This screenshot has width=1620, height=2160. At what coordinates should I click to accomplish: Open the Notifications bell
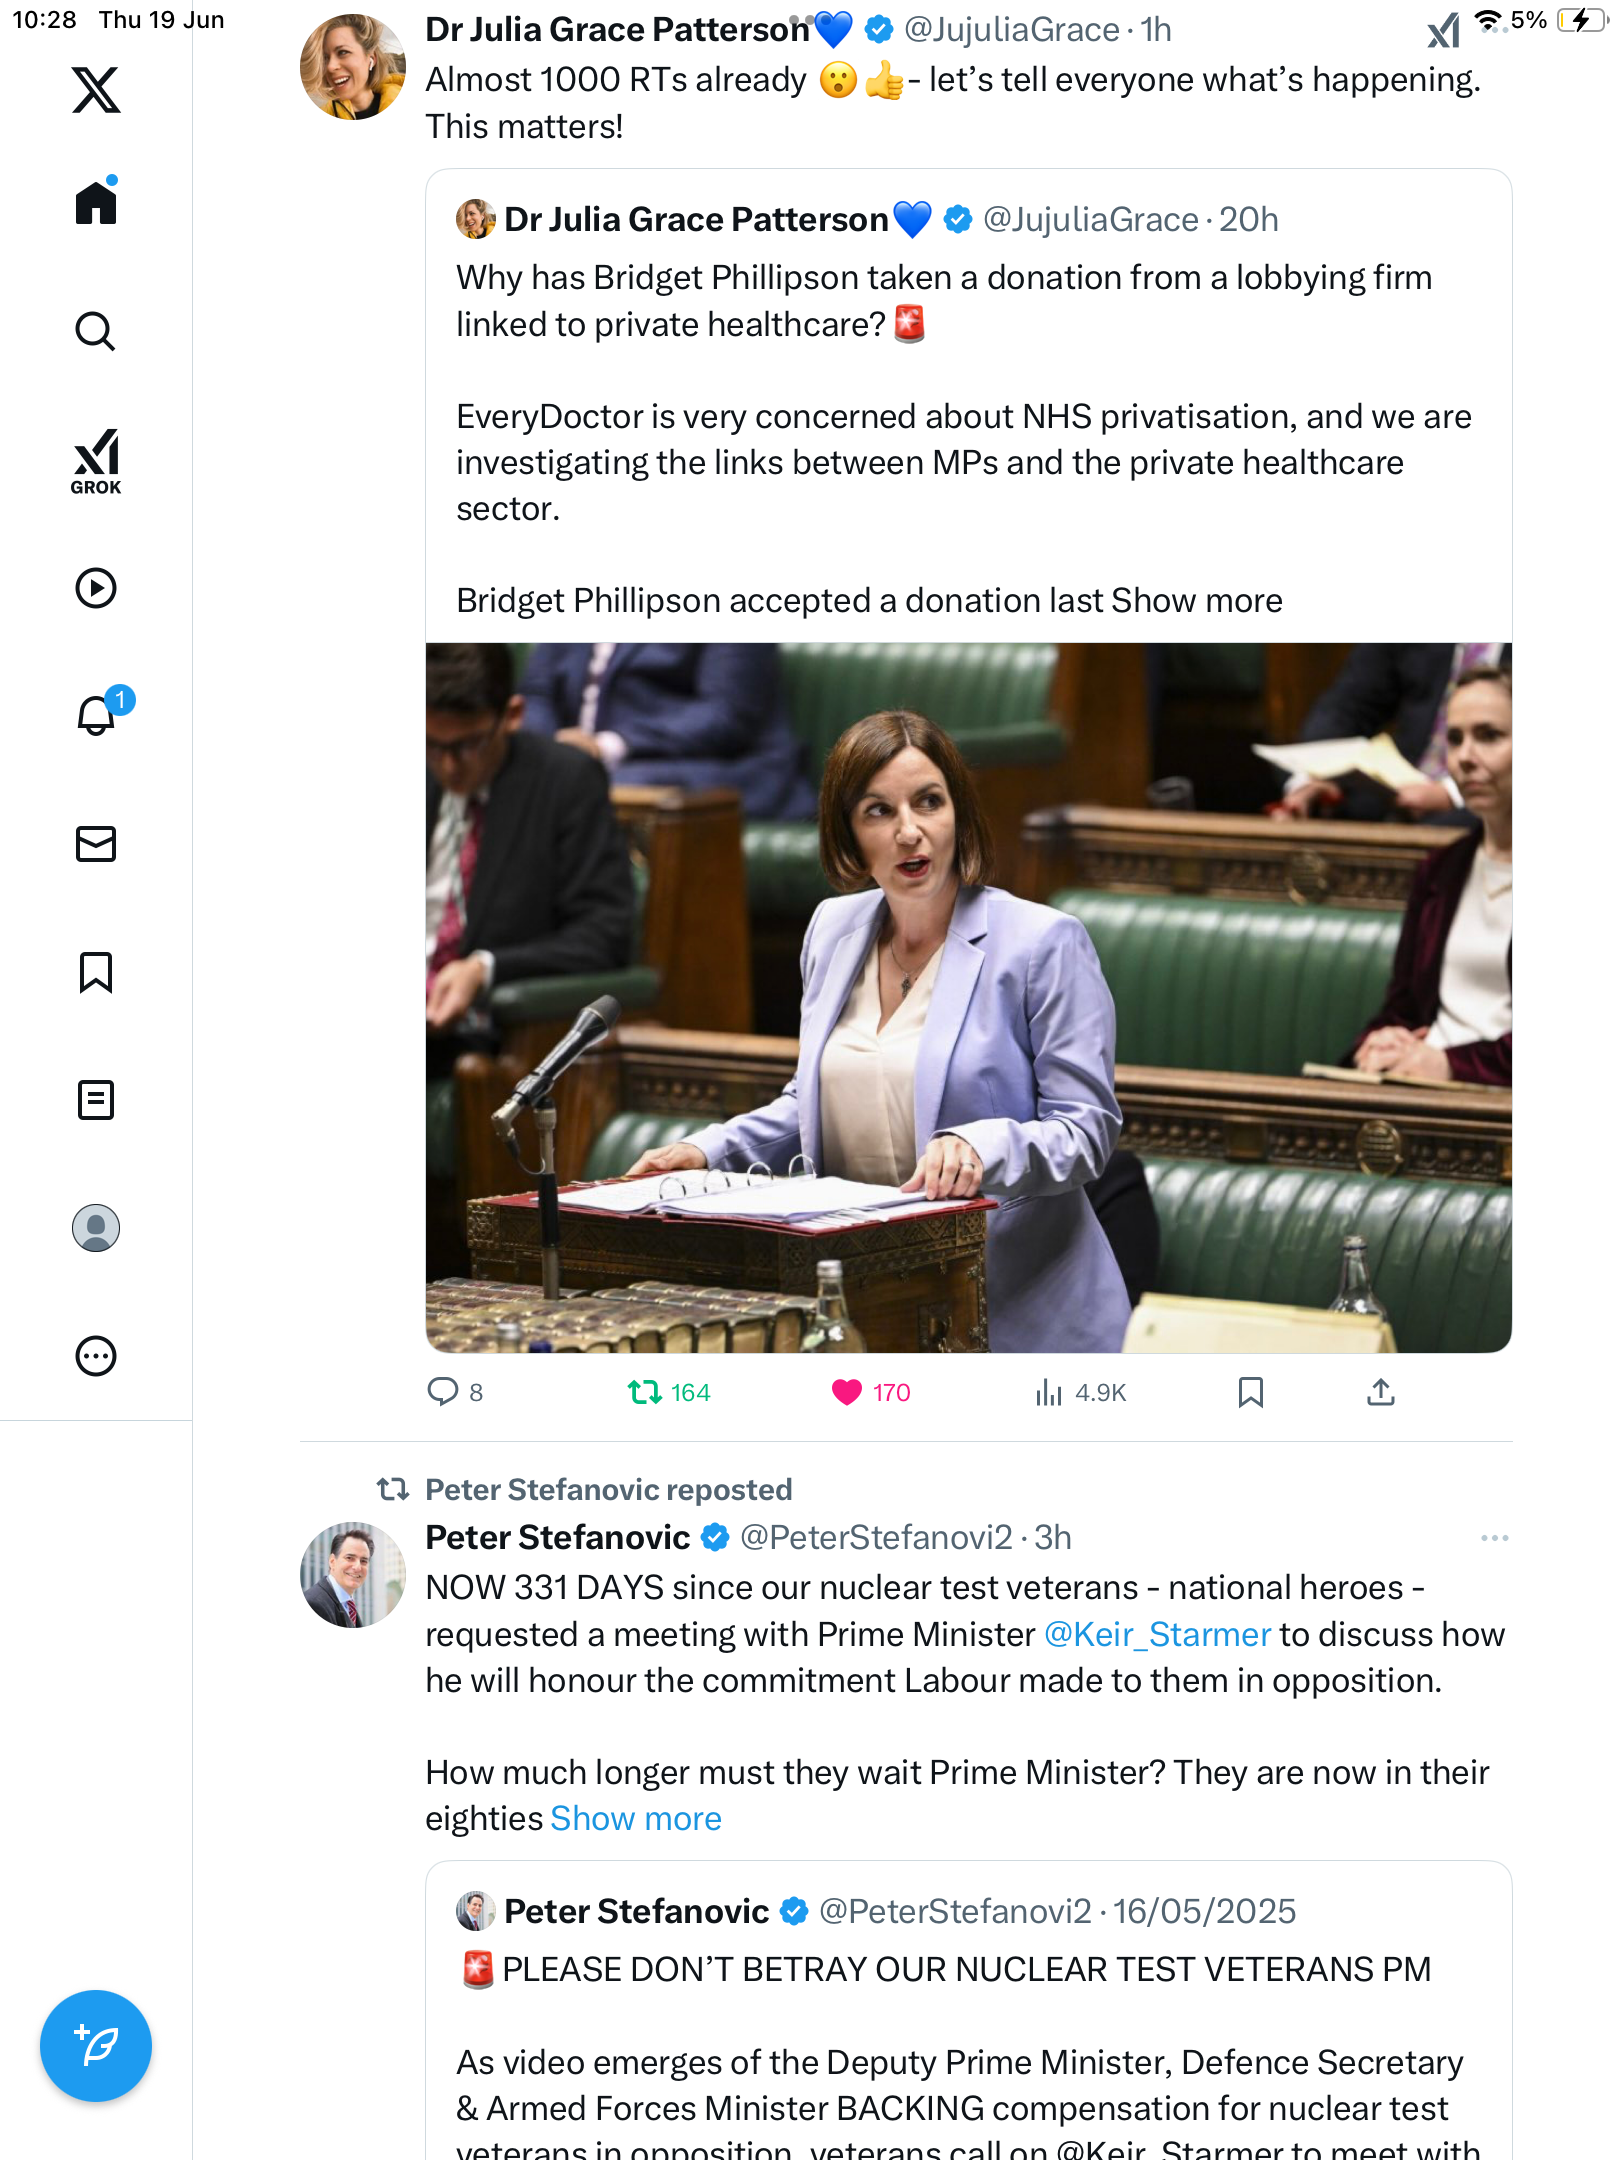[x=98, y=714]
